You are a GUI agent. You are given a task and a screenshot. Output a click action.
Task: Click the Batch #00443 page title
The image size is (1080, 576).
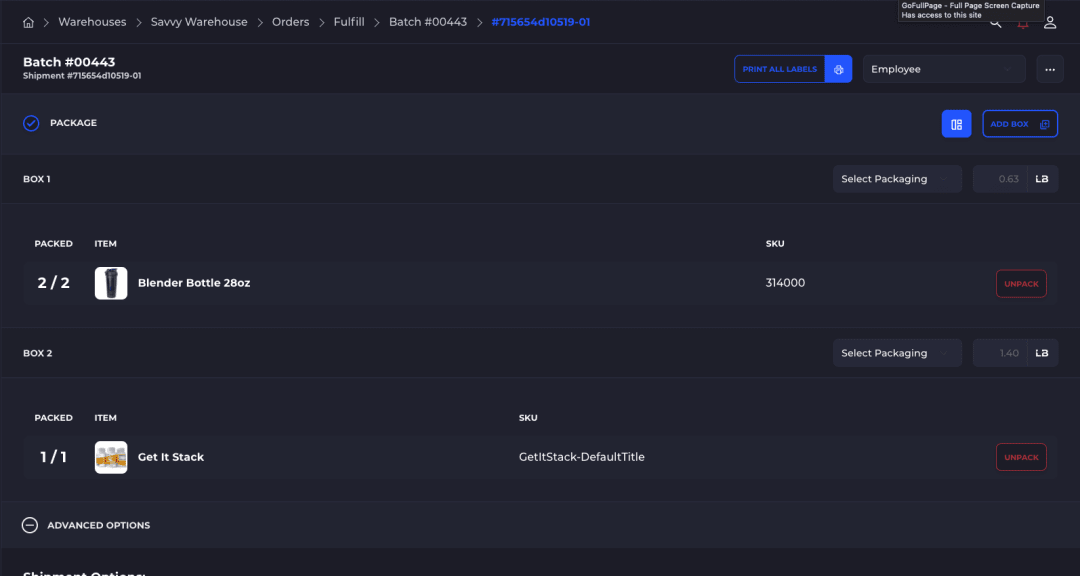[x=69, y=62]
